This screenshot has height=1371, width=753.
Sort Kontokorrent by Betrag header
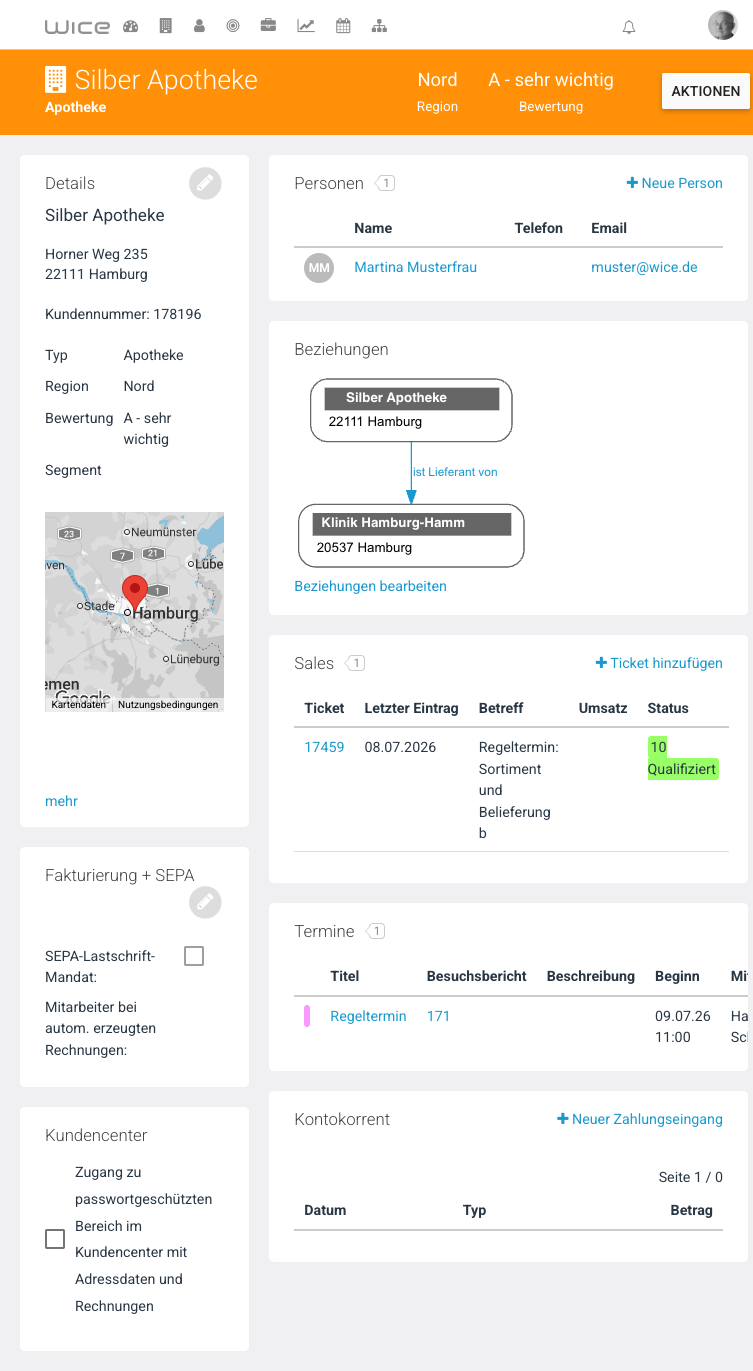coord(691,1210)
